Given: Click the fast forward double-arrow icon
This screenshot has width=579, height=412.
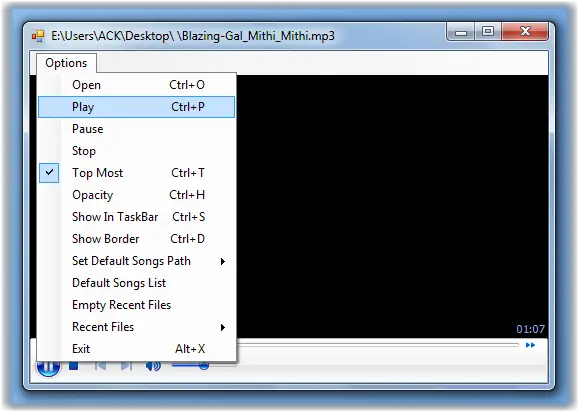Looking at the screenshot, I should point(530,345).
